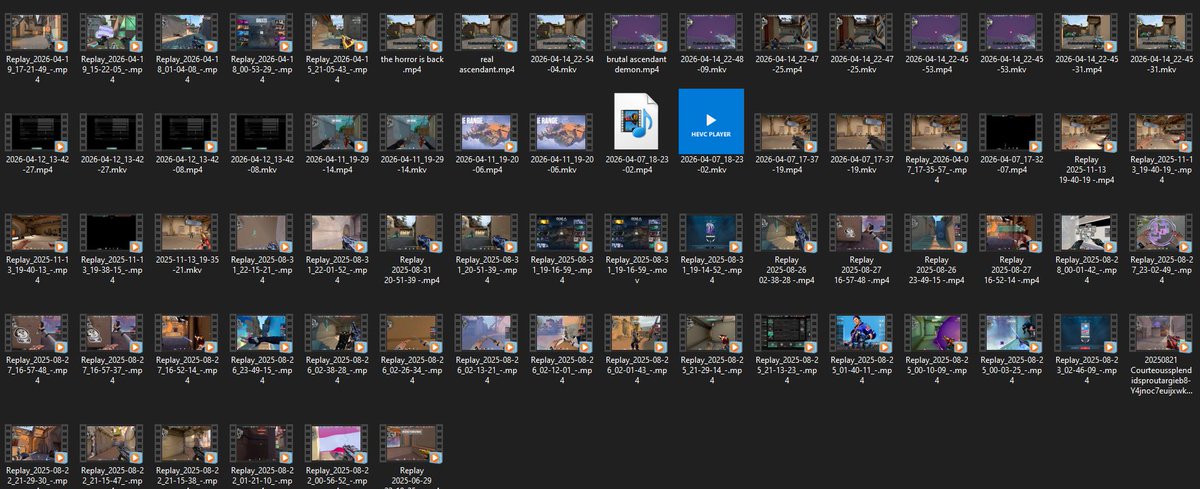The width and height of the screenshot is (1200, 489).
Task: Select thumbnail of 2026-04-11_19-29-14.mkv
Action: pos(411,133)
